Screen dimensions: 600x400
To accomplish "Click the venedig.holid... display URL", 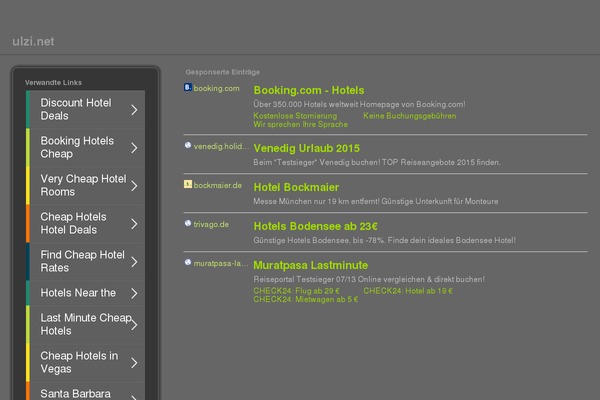I will pos(221,147).
